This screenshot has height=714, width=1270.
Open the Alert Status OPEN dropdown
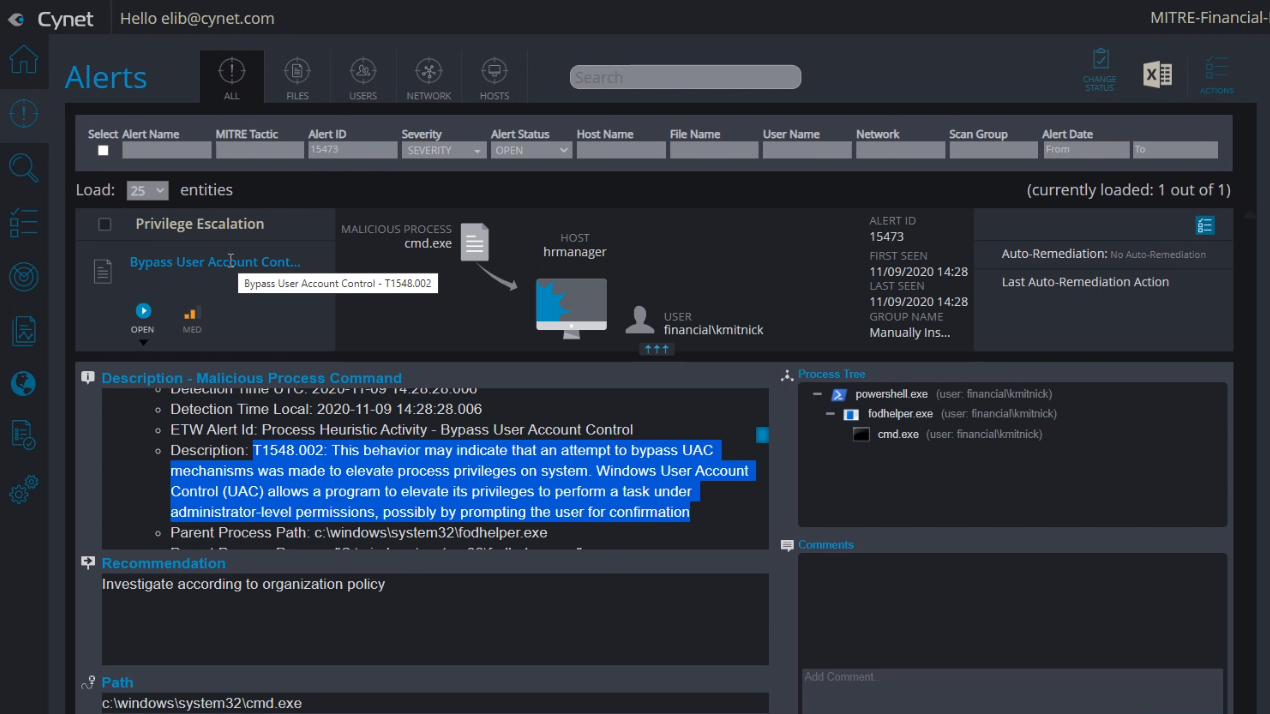click(531, 150)
